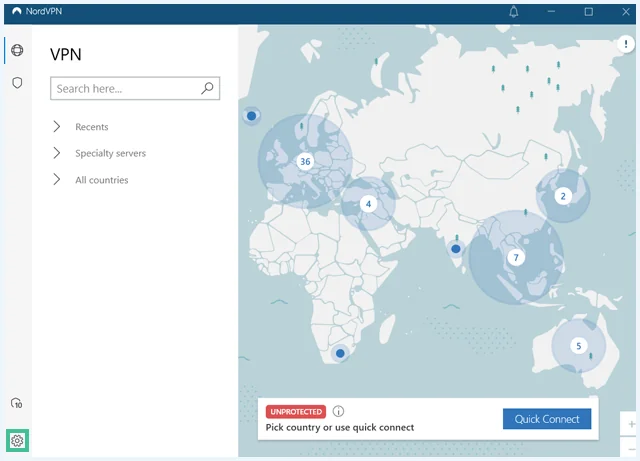
Task: Minimize the NordVPN window
Action: (551, 11)
